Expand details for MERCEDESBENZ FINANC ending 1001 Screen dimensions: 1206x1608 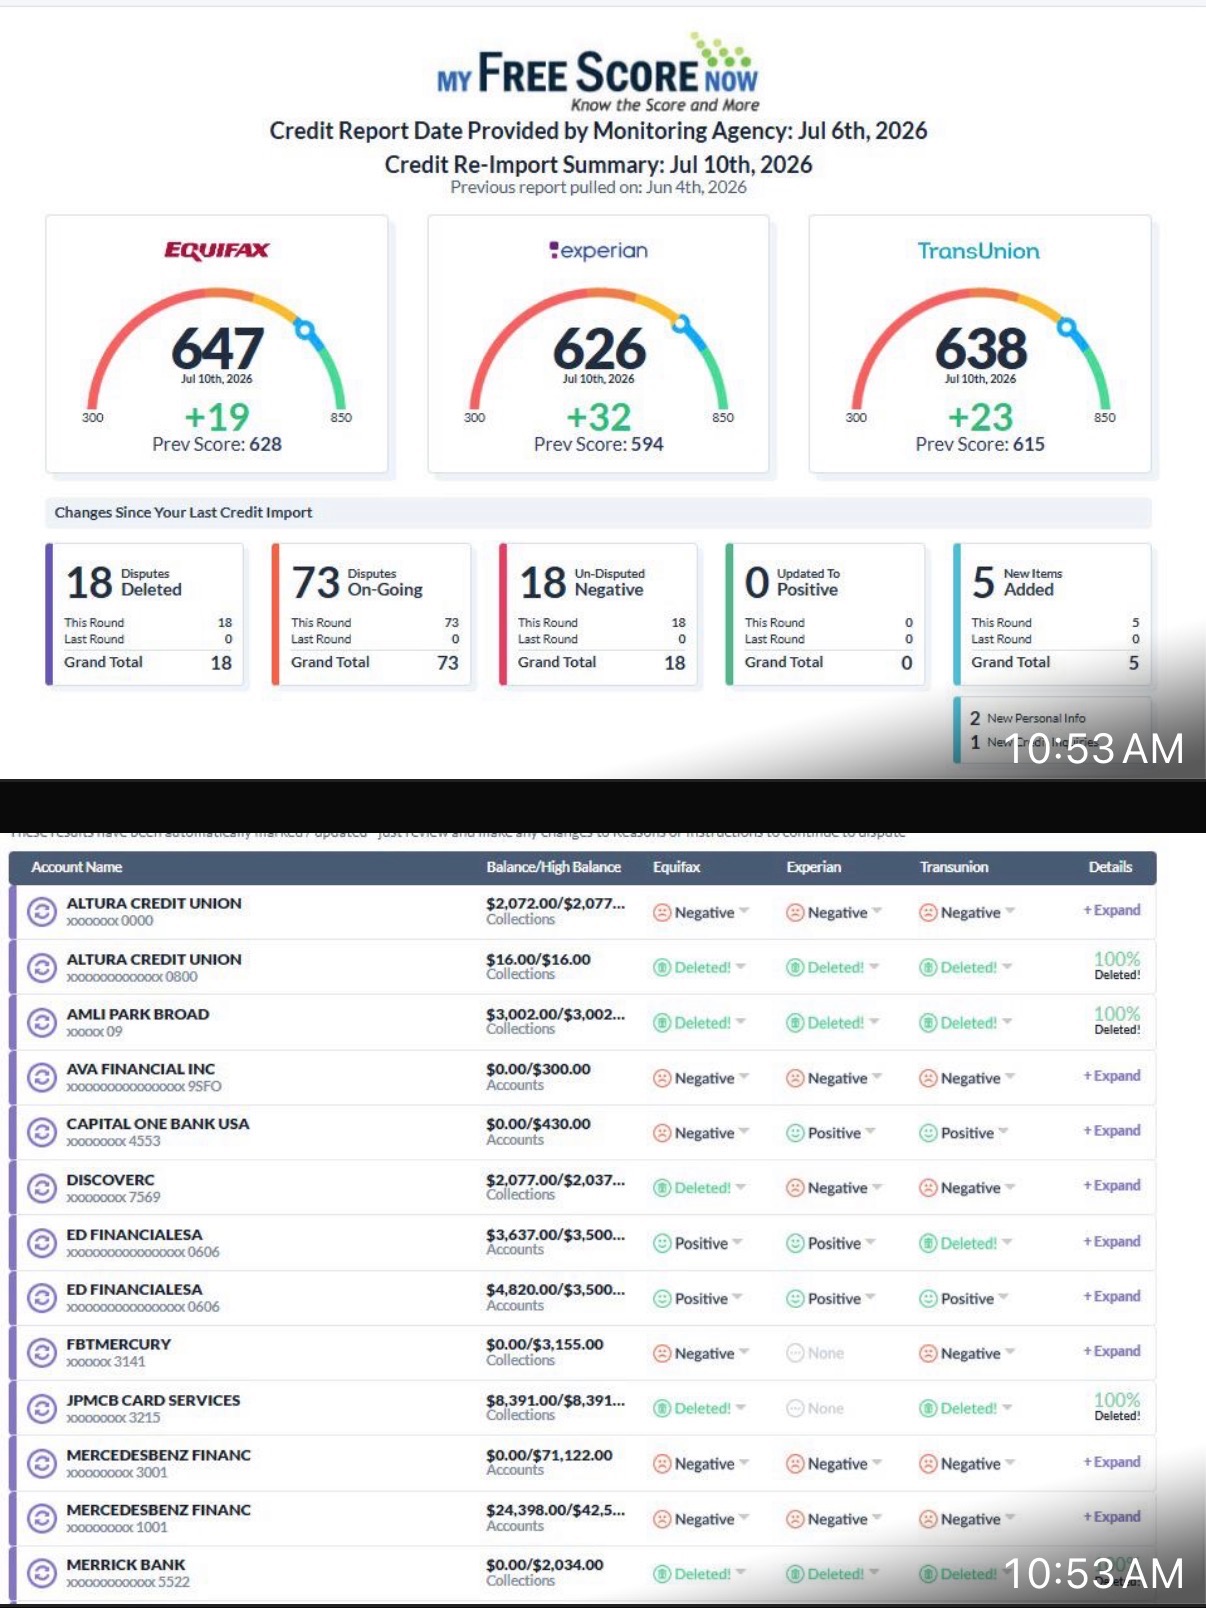[x=1112, y=1517]
